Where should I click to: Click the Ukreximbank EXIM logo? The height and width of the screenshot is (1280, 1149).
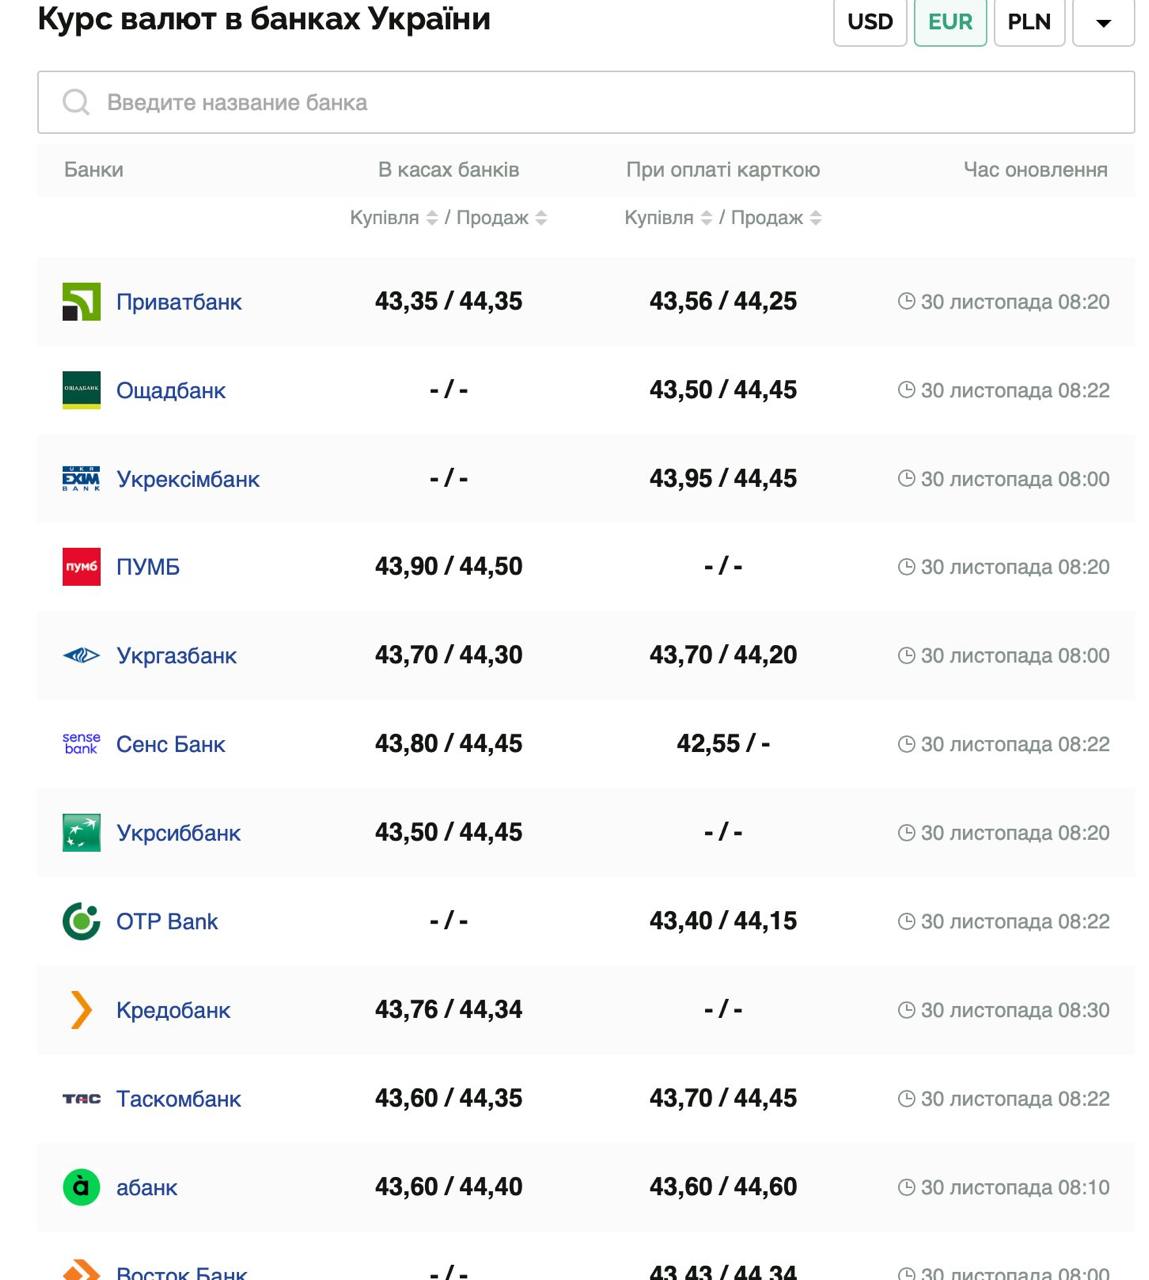click(x=81, y=479)
